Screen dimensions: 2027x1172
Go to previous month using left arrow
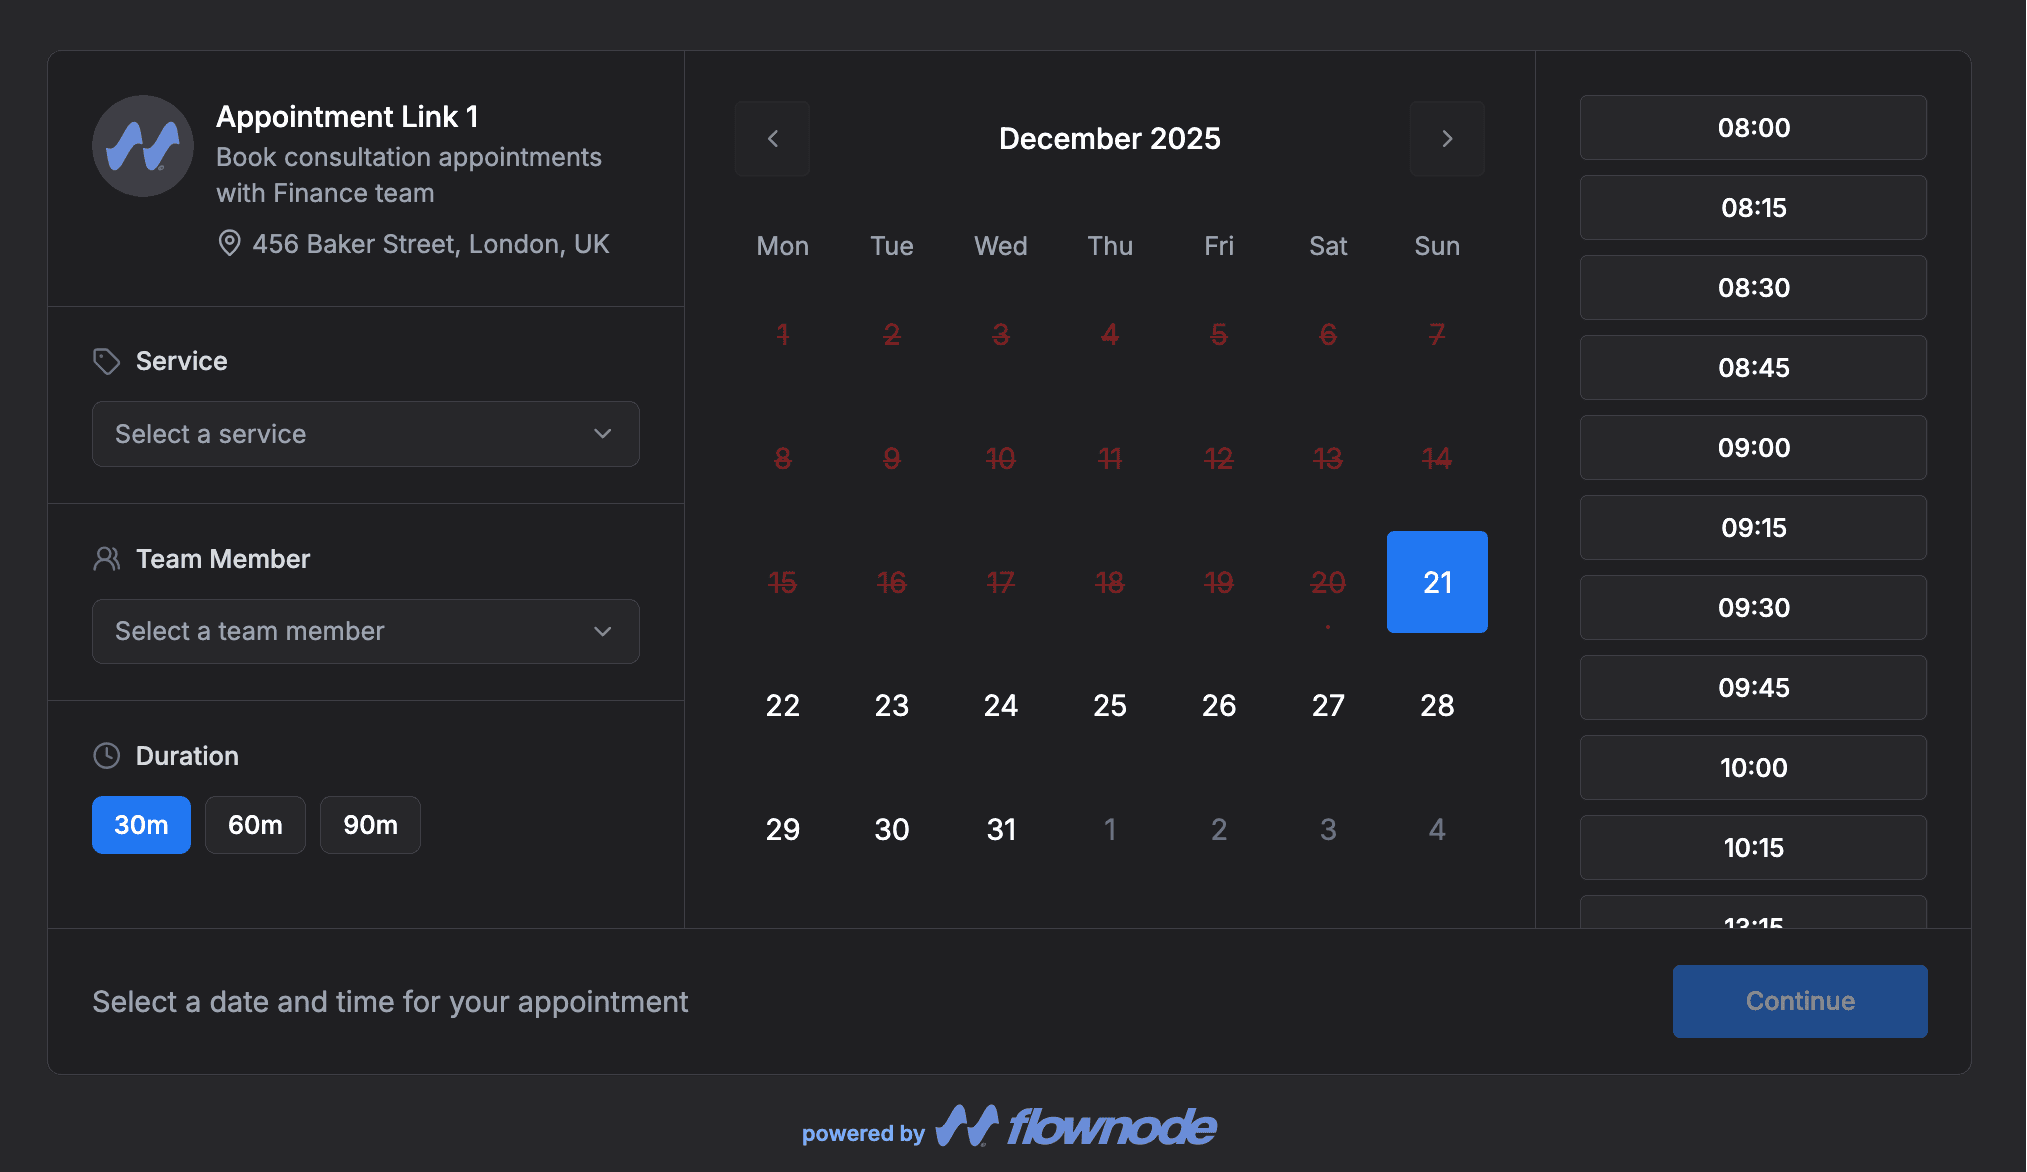772,138
